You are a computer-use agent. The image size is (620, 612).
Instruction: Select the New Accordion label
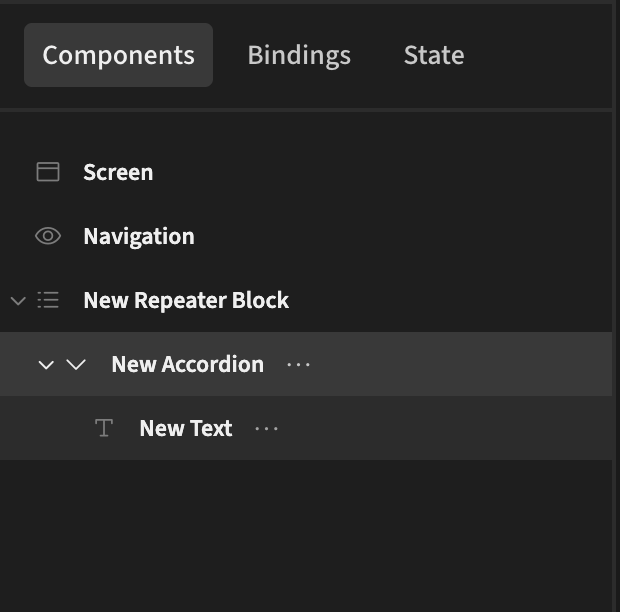[x=187, y=364]
